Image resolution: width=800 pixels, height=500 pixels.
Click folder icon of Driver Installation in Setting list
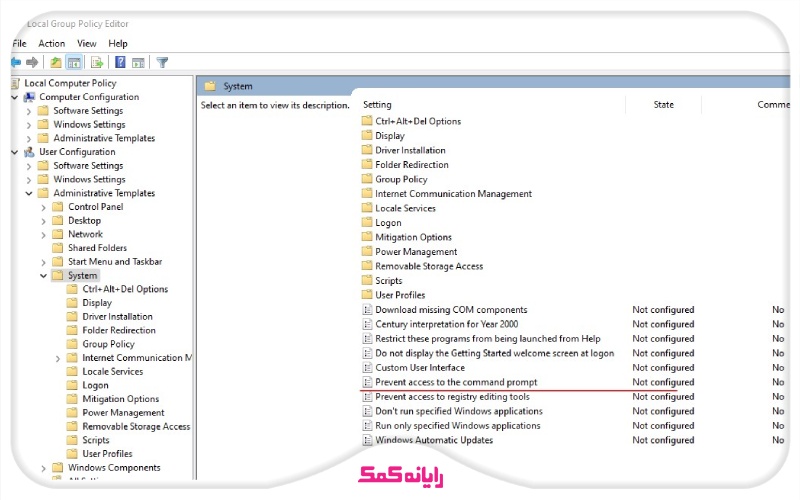click(x=367, y=150)
